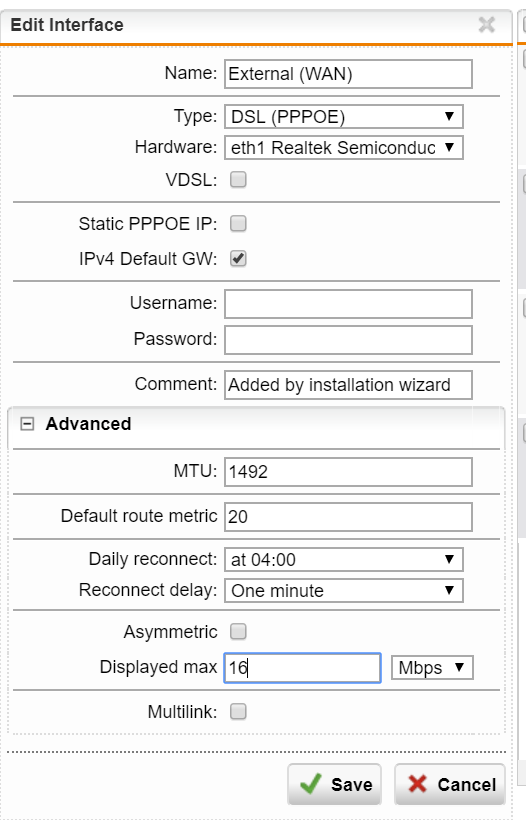The height and width of the screenshot is (820, 526).
Task: Open the Type dropdown showing DSL (PPPOE)
Action: pyautogui.click(x=344, y=117)
